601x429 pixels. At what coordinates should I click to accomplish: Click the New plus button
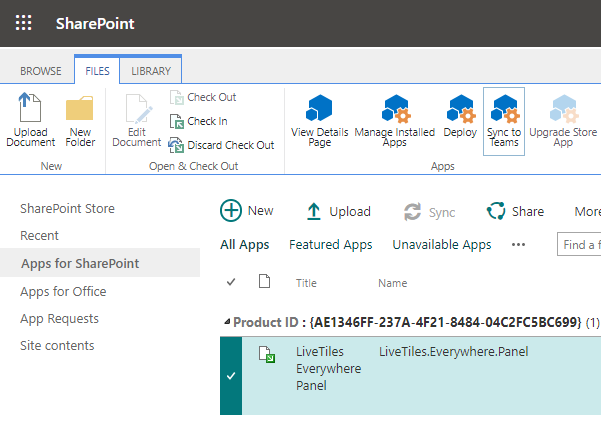coord(246,210)
